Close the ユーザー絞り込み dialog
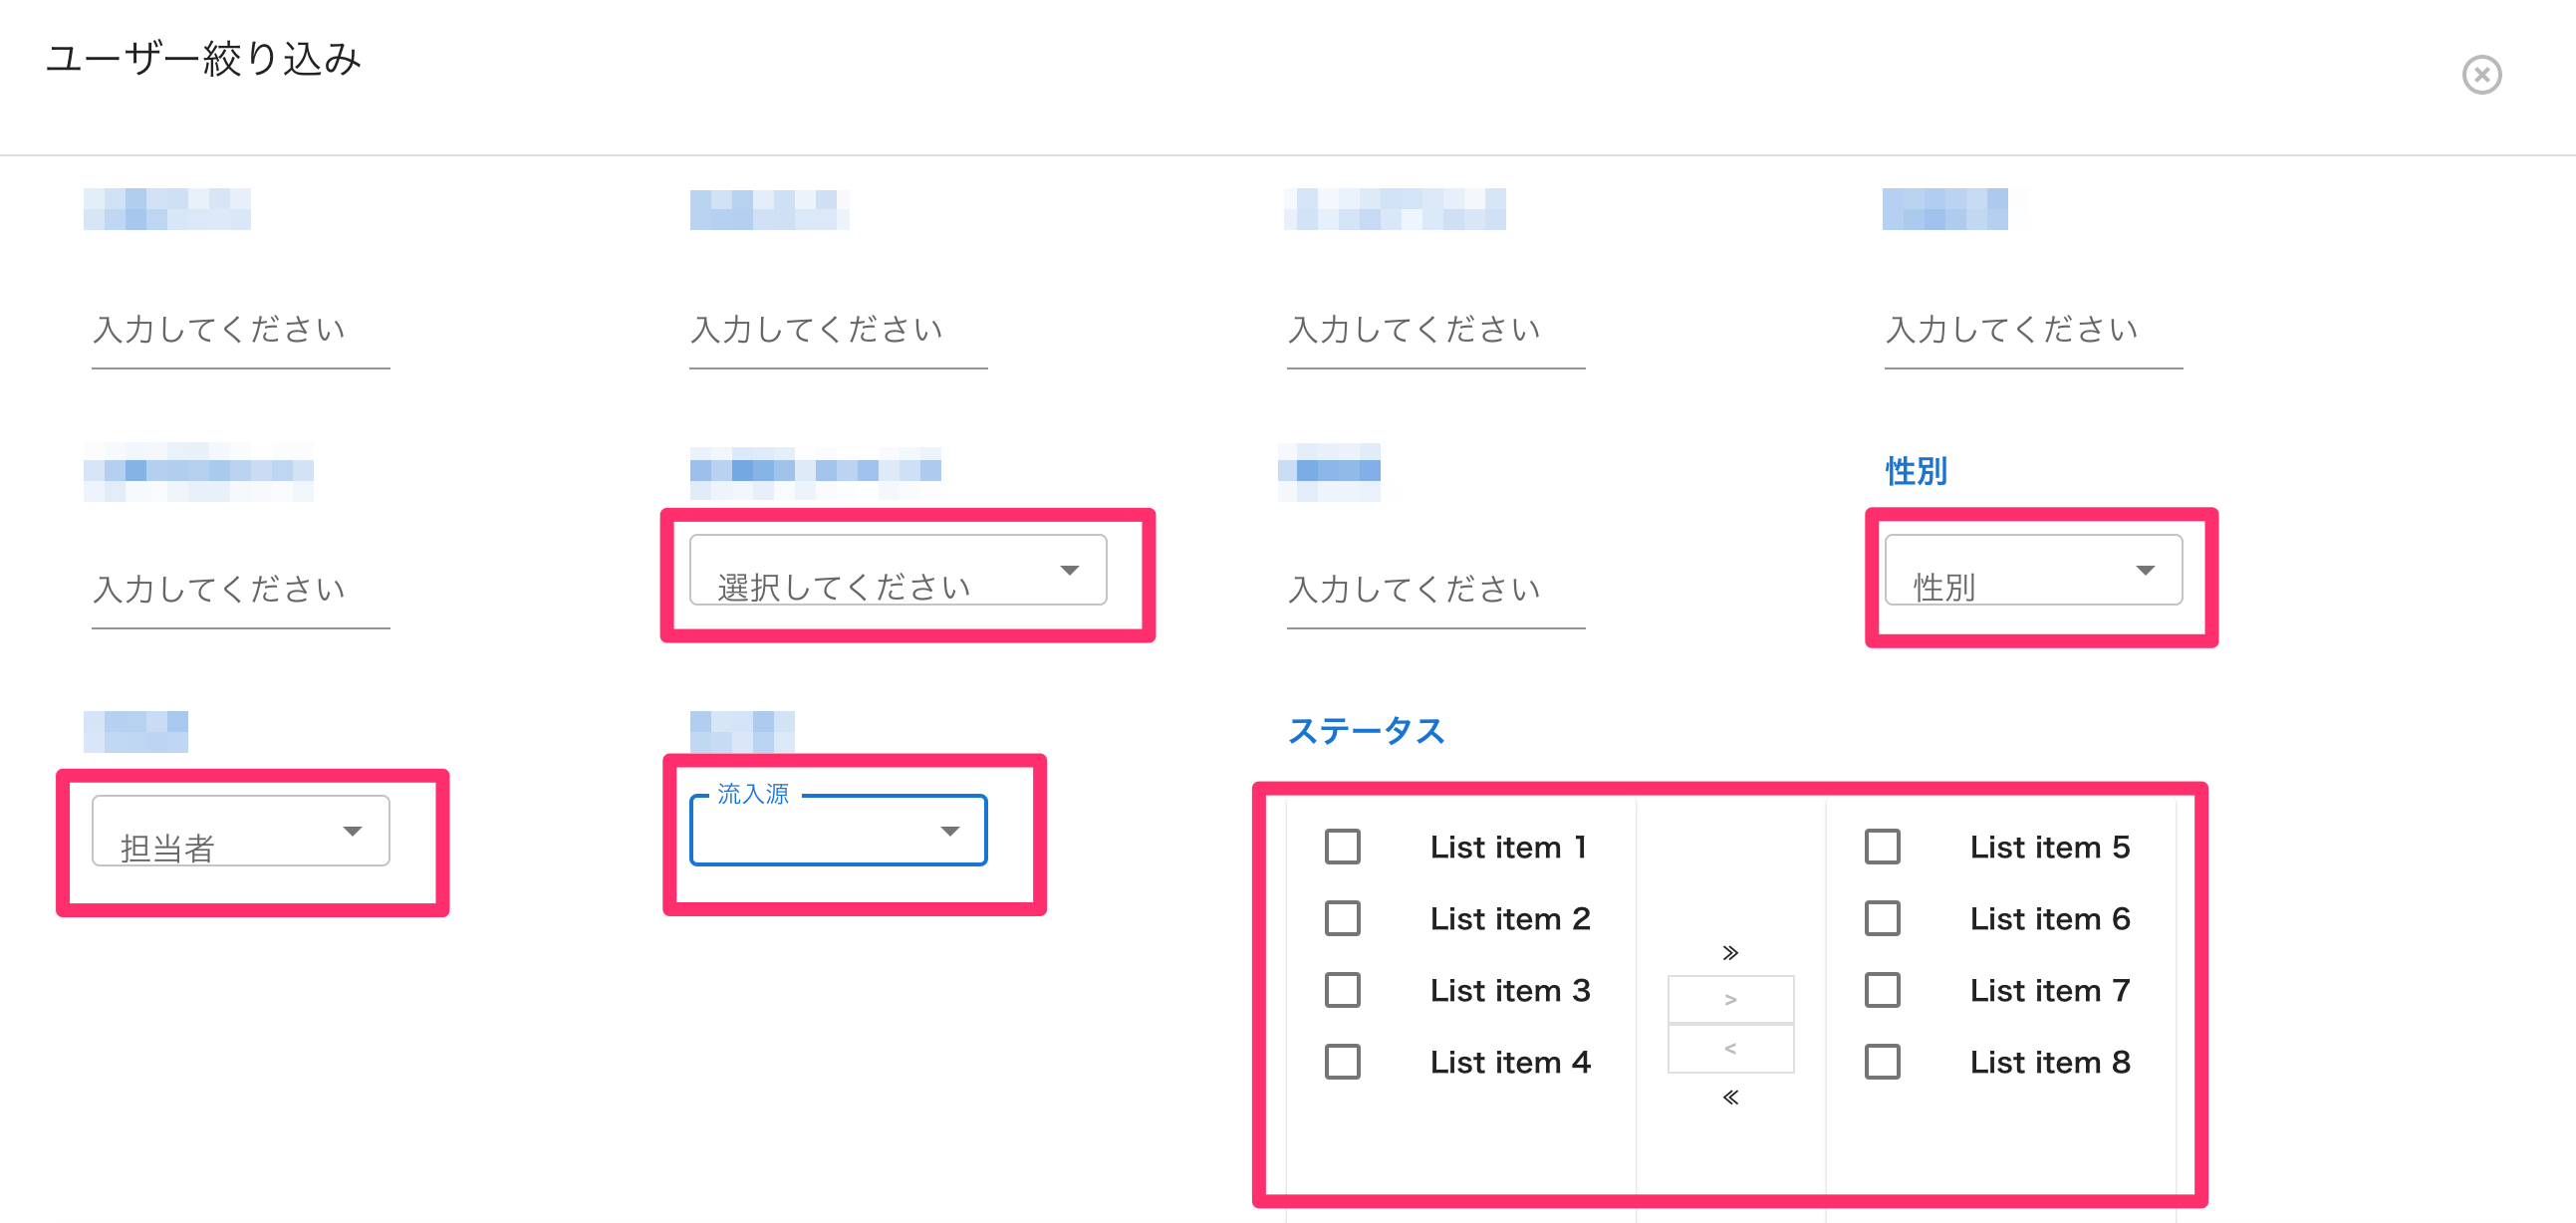 pos(2482,75)
